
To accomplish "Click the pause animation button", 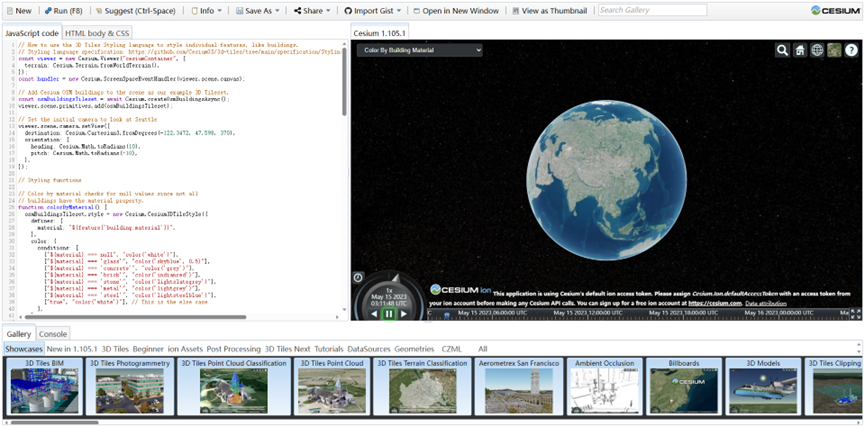I will 389,314.
